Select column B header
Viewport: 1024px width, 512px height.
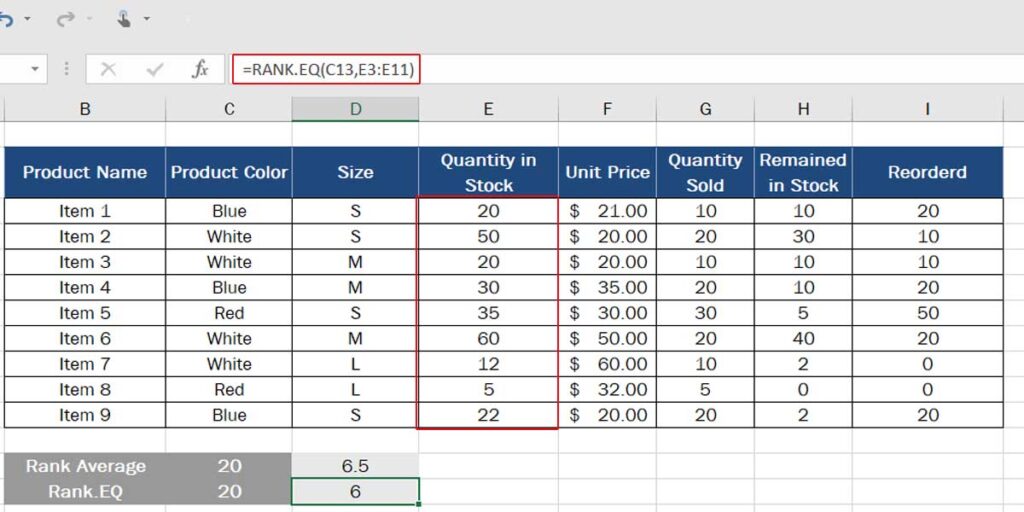pos(85,109)
